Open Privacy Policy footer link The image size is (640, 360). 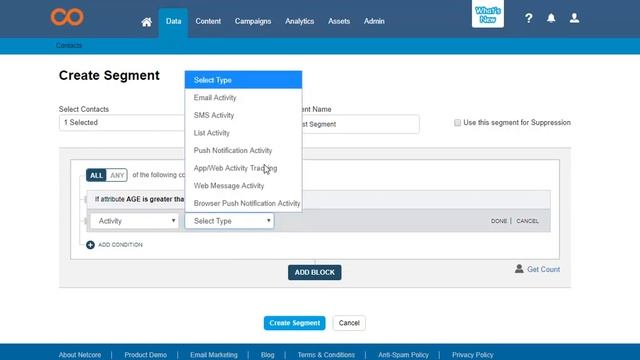(472, 355)
